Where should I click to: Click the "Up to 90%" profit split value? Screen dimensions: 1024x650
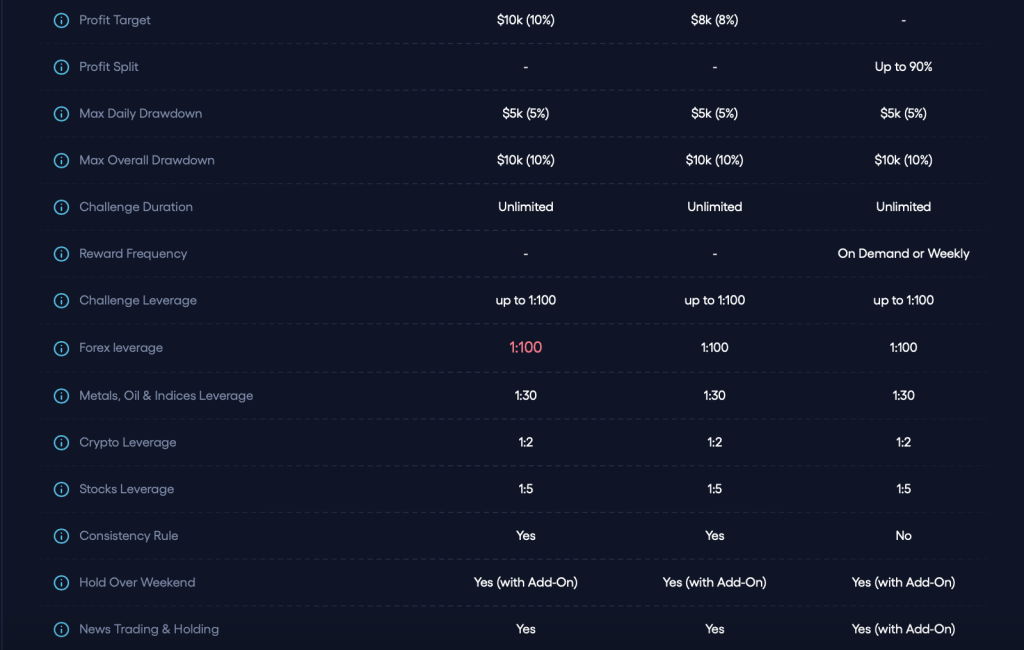pos(903,67)
